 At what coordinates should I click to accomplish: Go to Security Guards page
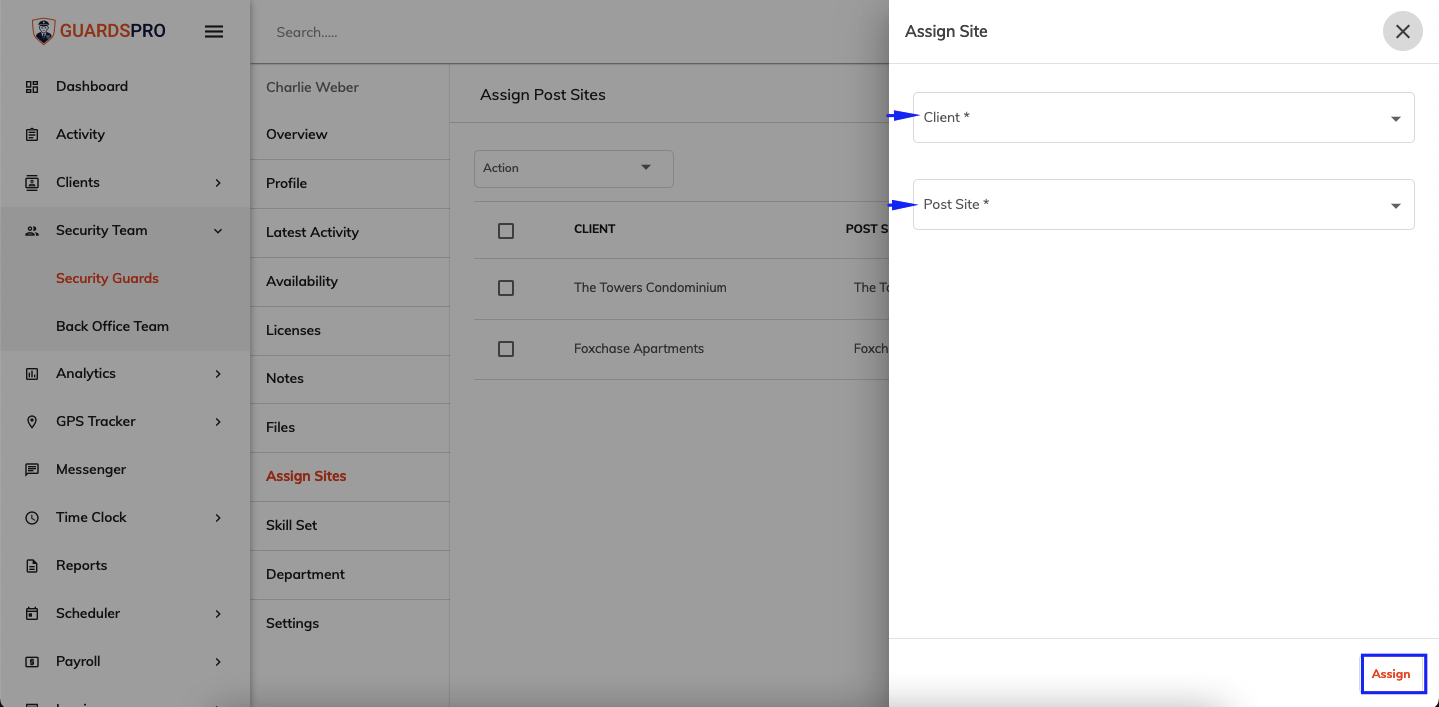(107, 278)
